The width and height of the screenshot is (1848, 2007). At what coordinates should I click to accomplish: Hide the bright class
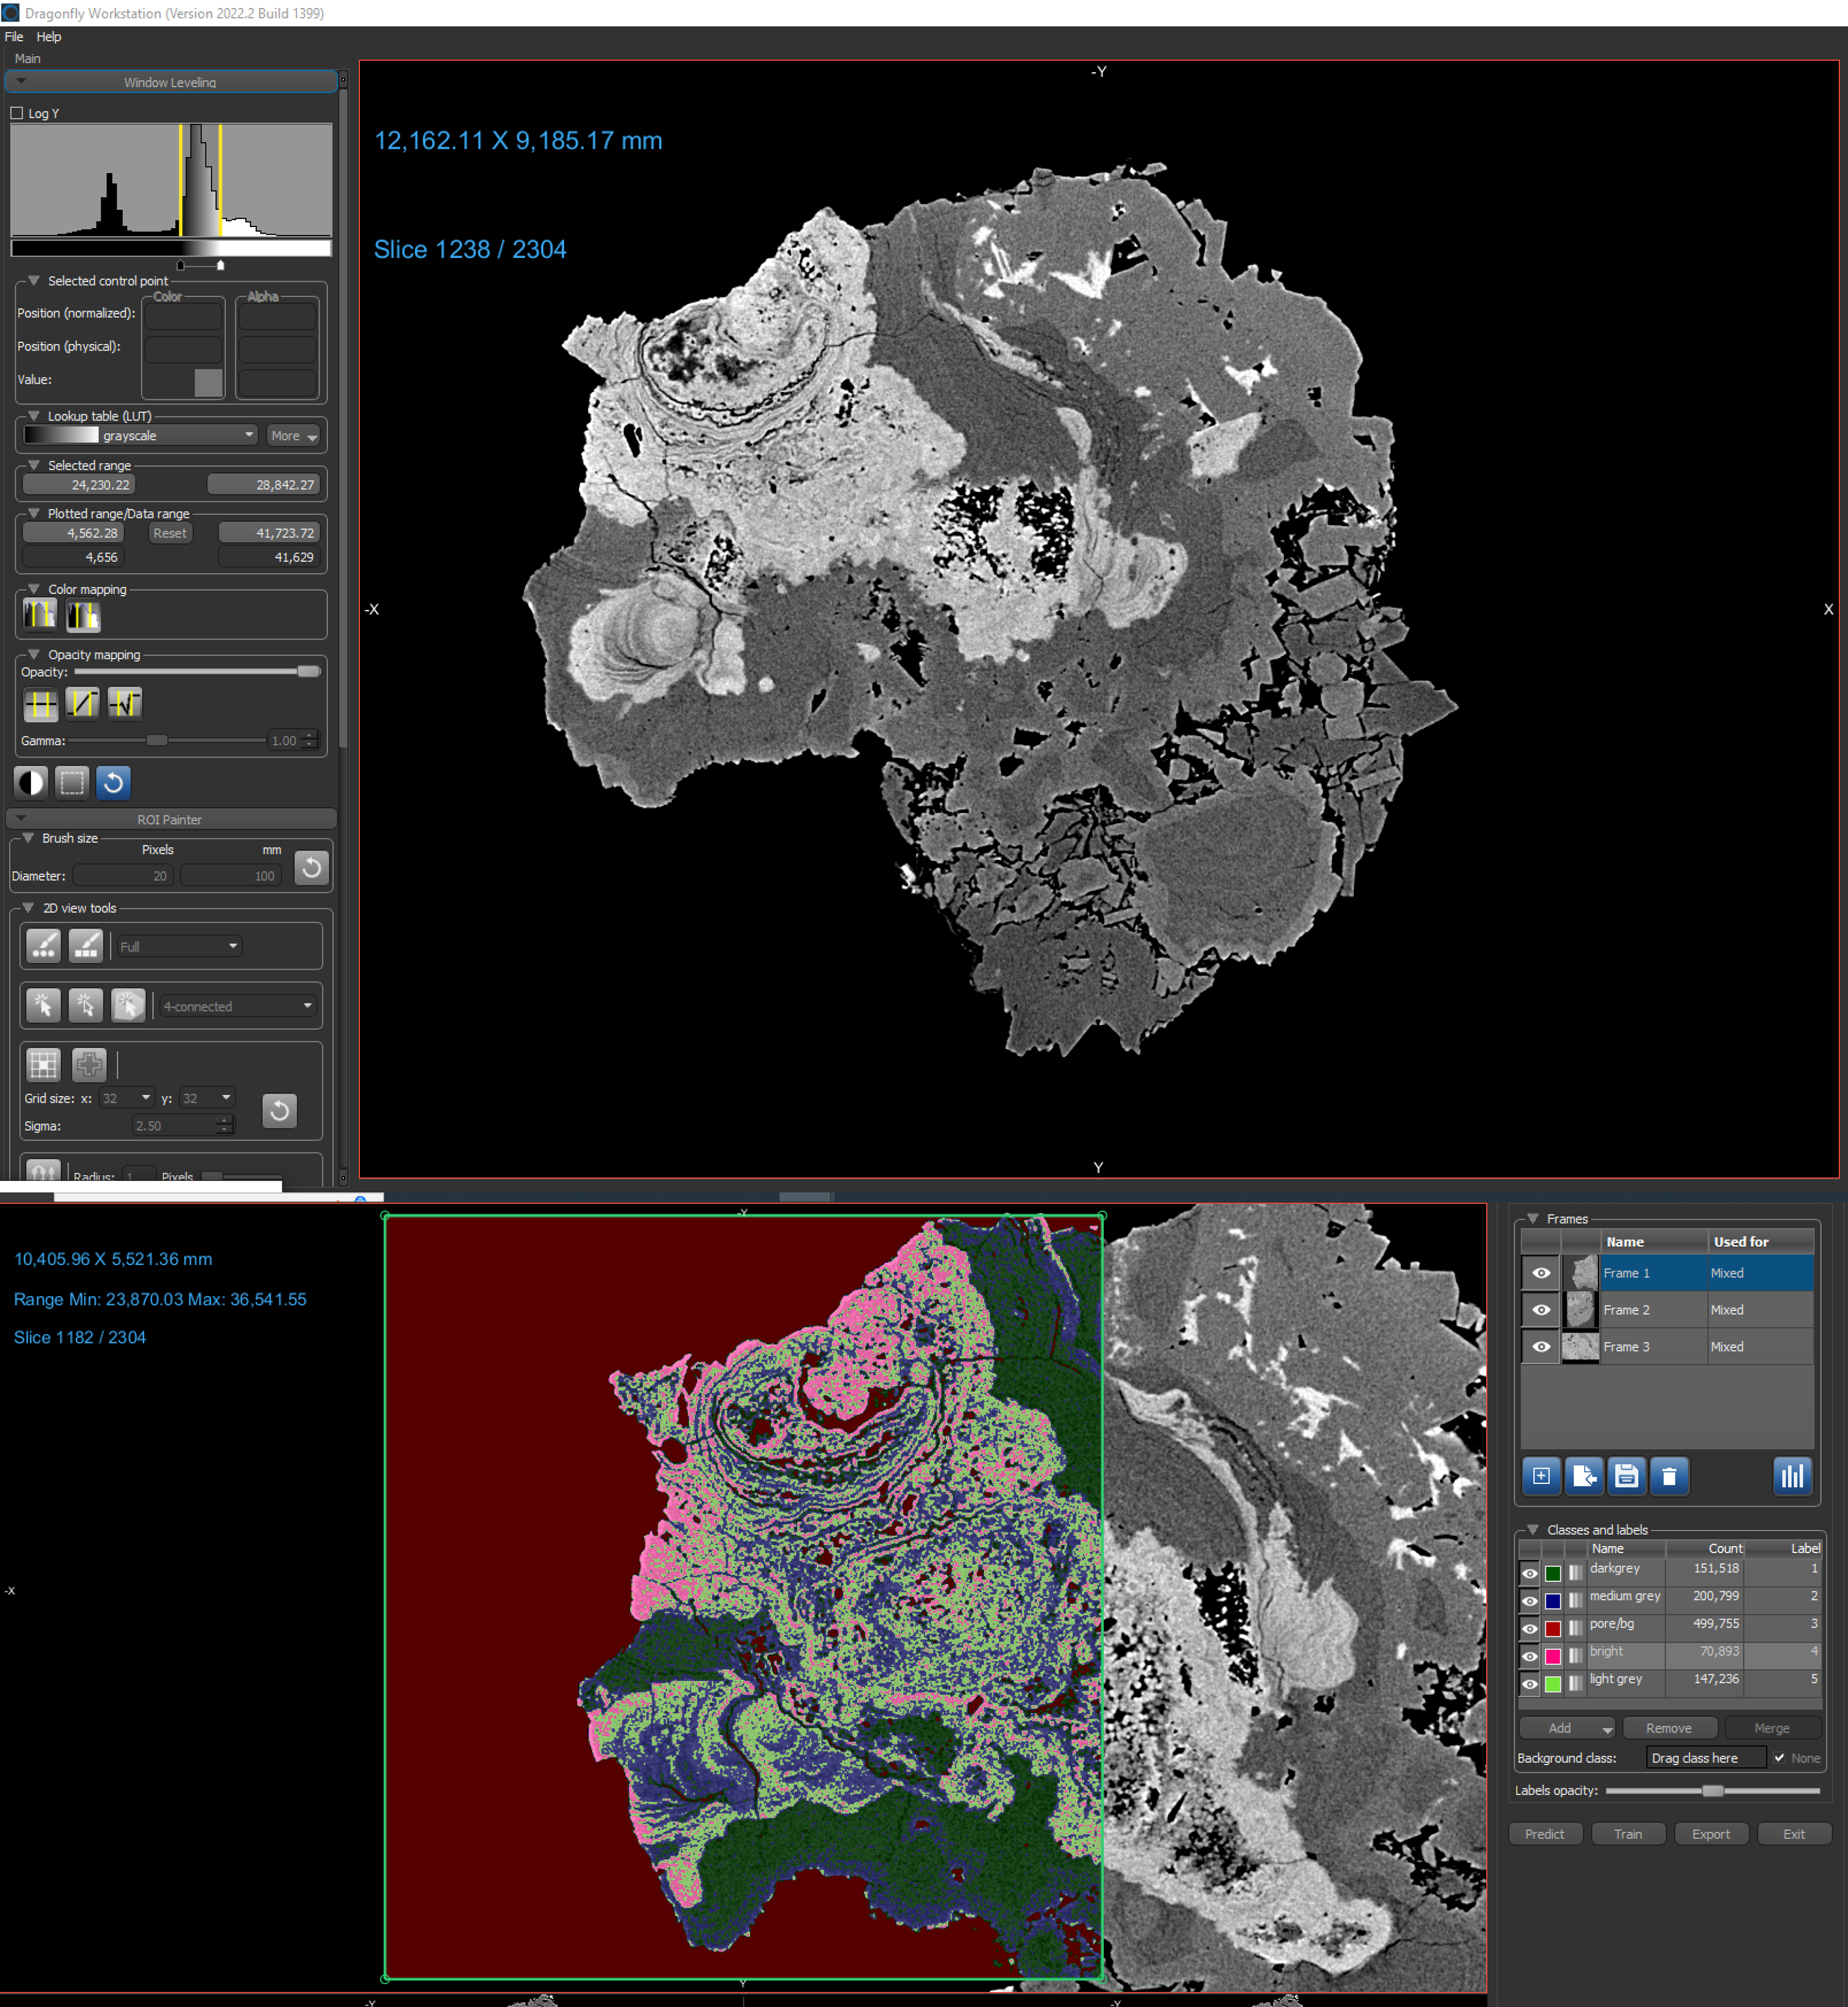pyautogui.click(x=1530, y=1656)
